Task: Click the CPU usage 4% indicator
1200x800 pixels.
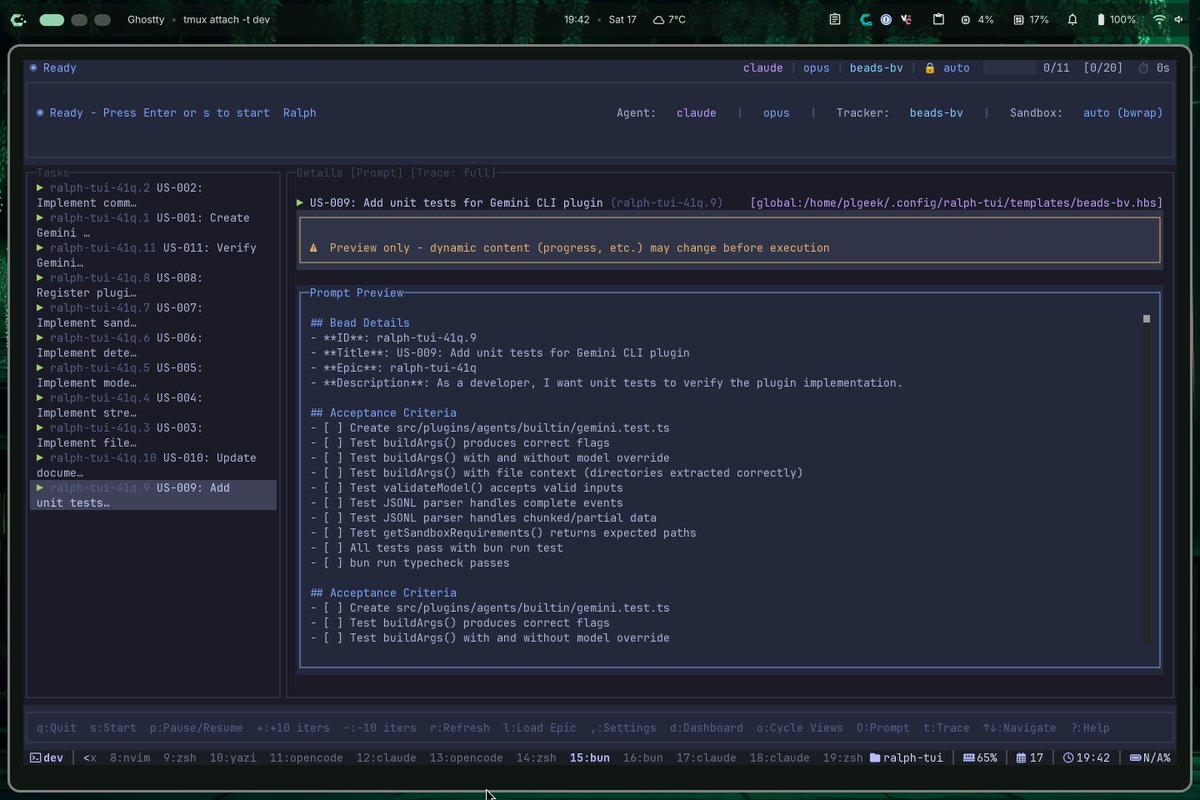Action: 977,19
